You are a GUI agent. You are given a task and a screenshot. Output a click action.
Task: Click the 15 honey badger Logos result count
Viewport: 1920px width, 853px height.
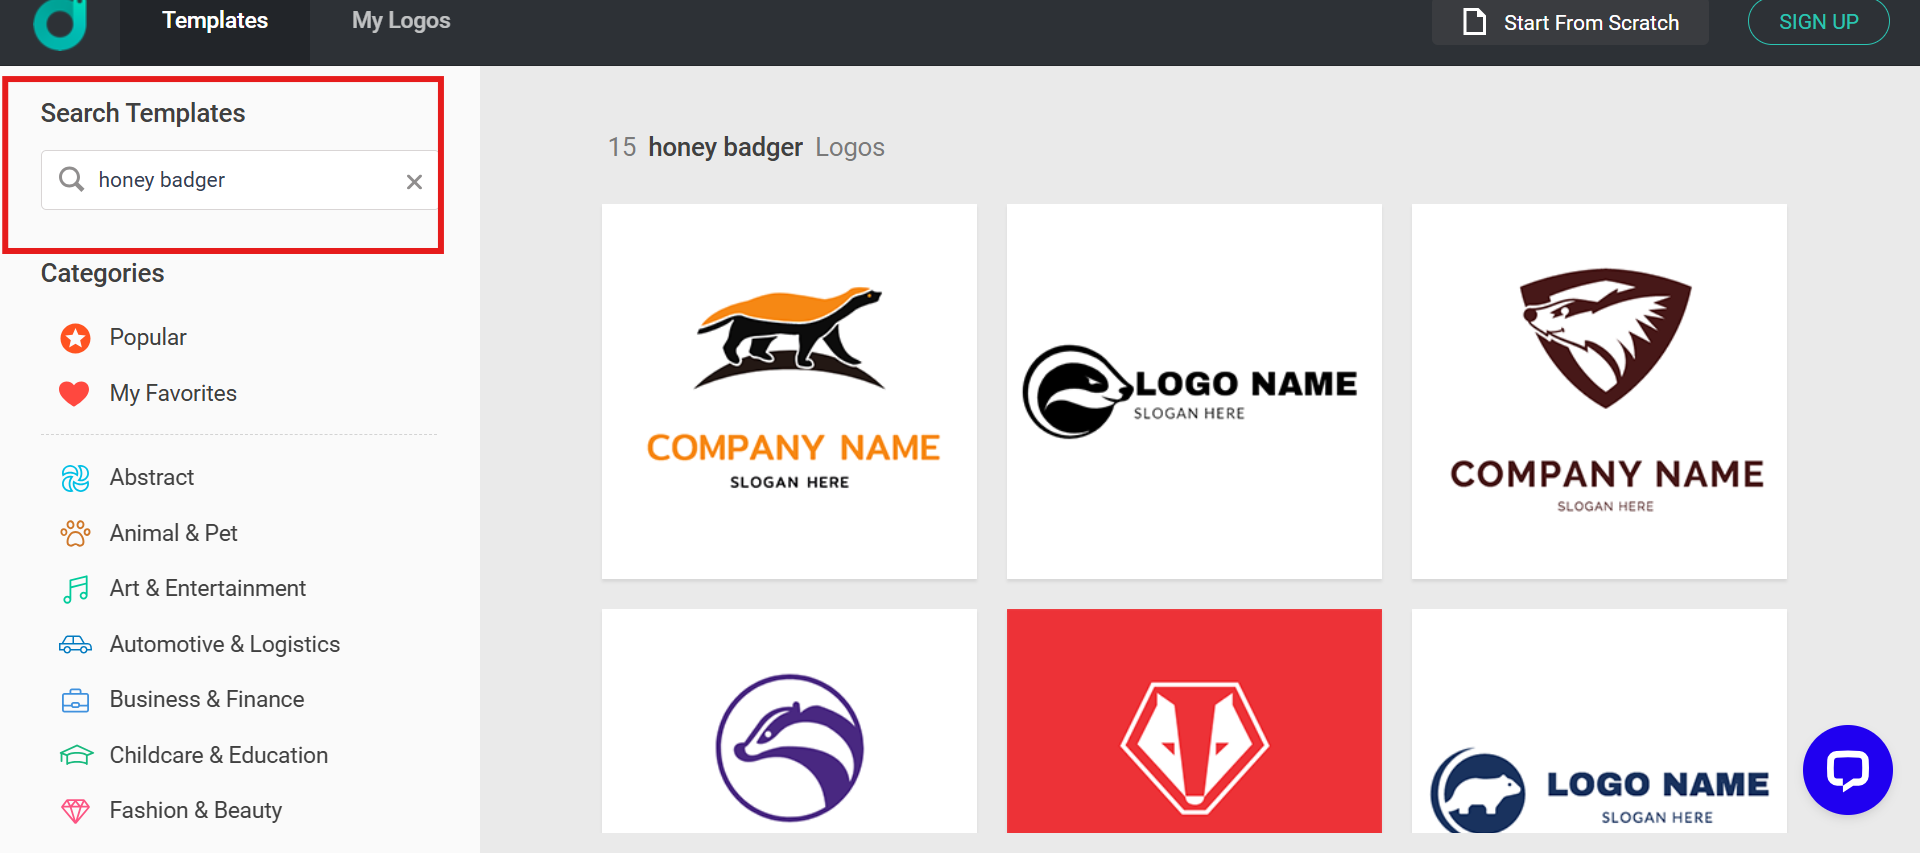tap(746, 148)
